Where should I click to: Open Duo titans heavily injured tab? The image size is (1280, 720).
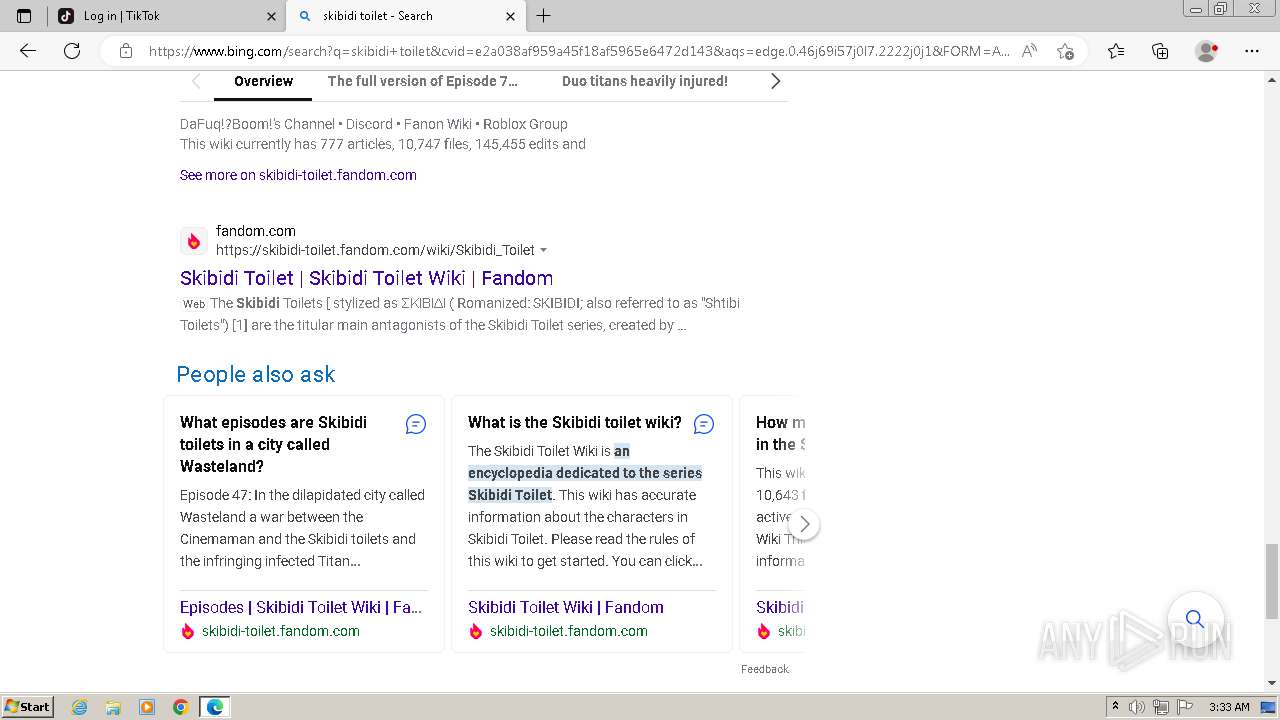pos(645,81)
